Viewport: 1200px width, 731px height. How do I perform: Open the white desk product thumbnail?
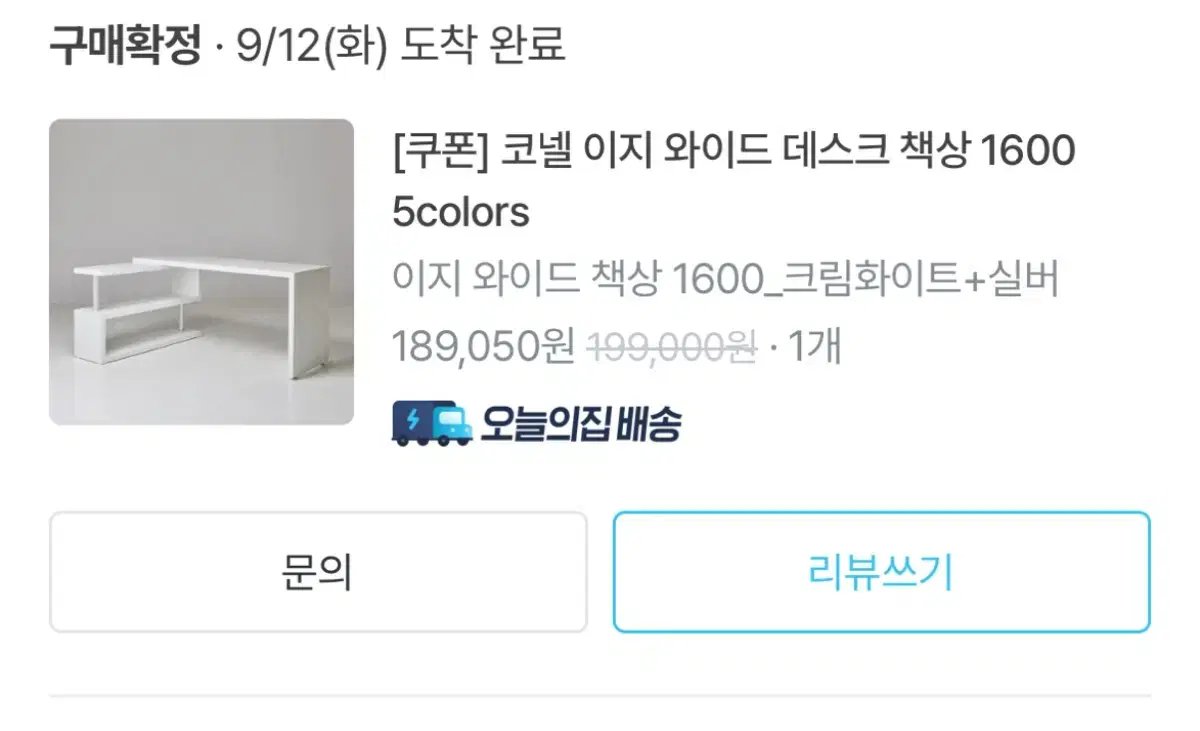201,272
